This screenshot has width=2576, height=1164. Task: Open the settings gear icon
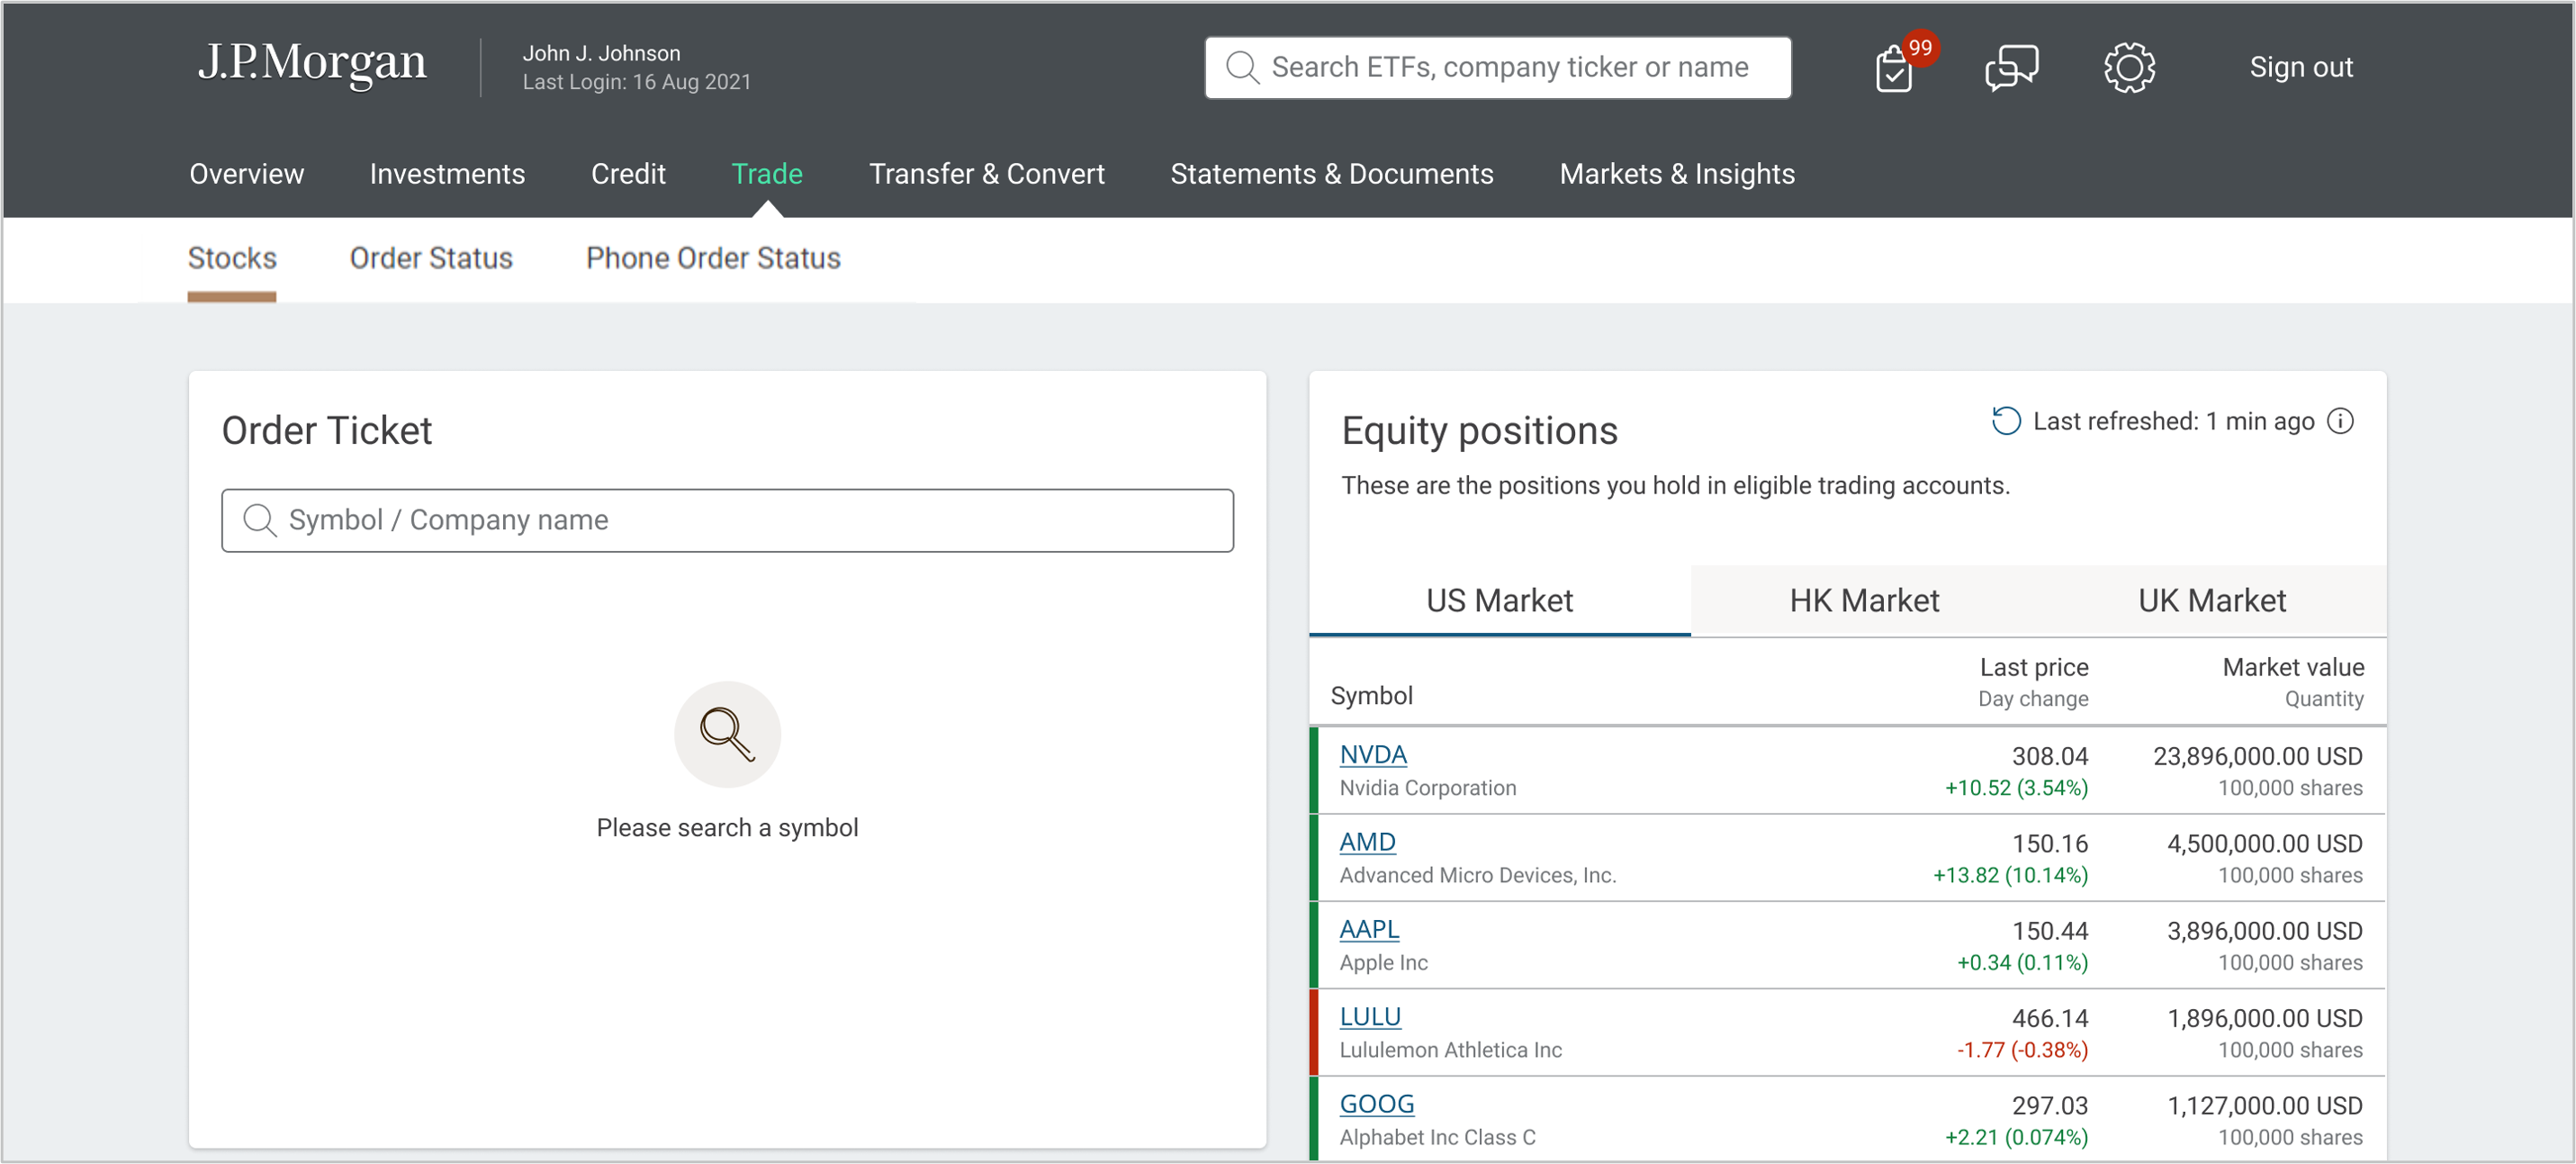pos(2129,68)
